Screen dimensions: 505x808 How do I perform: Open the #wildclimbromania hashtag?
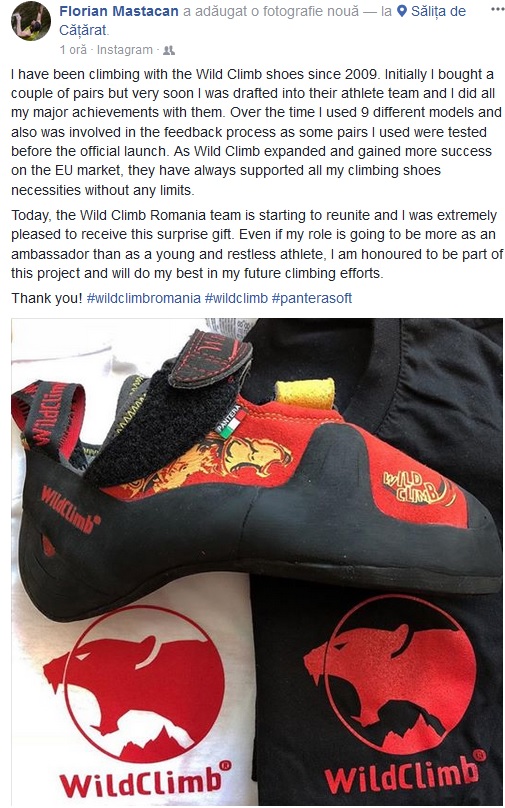[x=143, y=298]
